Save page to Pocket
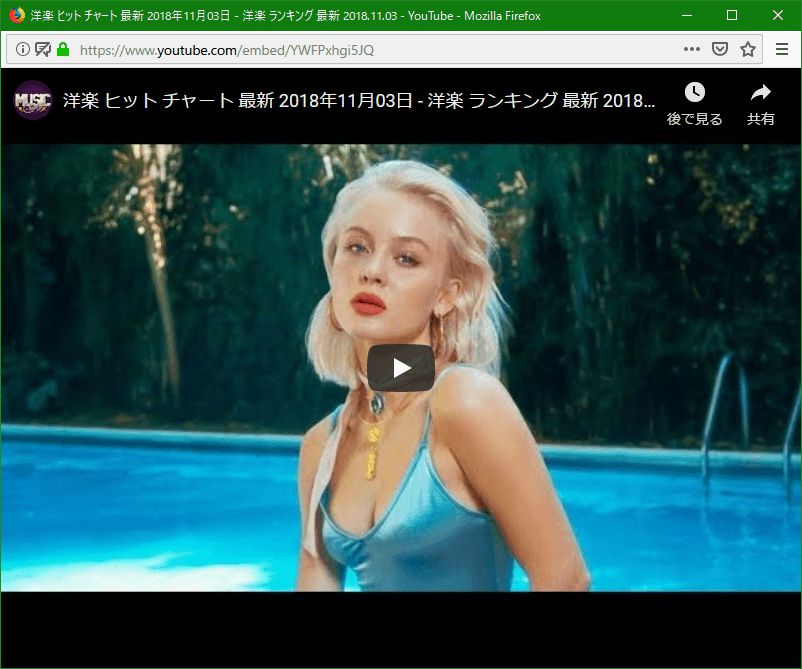Image resolution: width=802 pixels, height=669 pixels. coord(720,49)
